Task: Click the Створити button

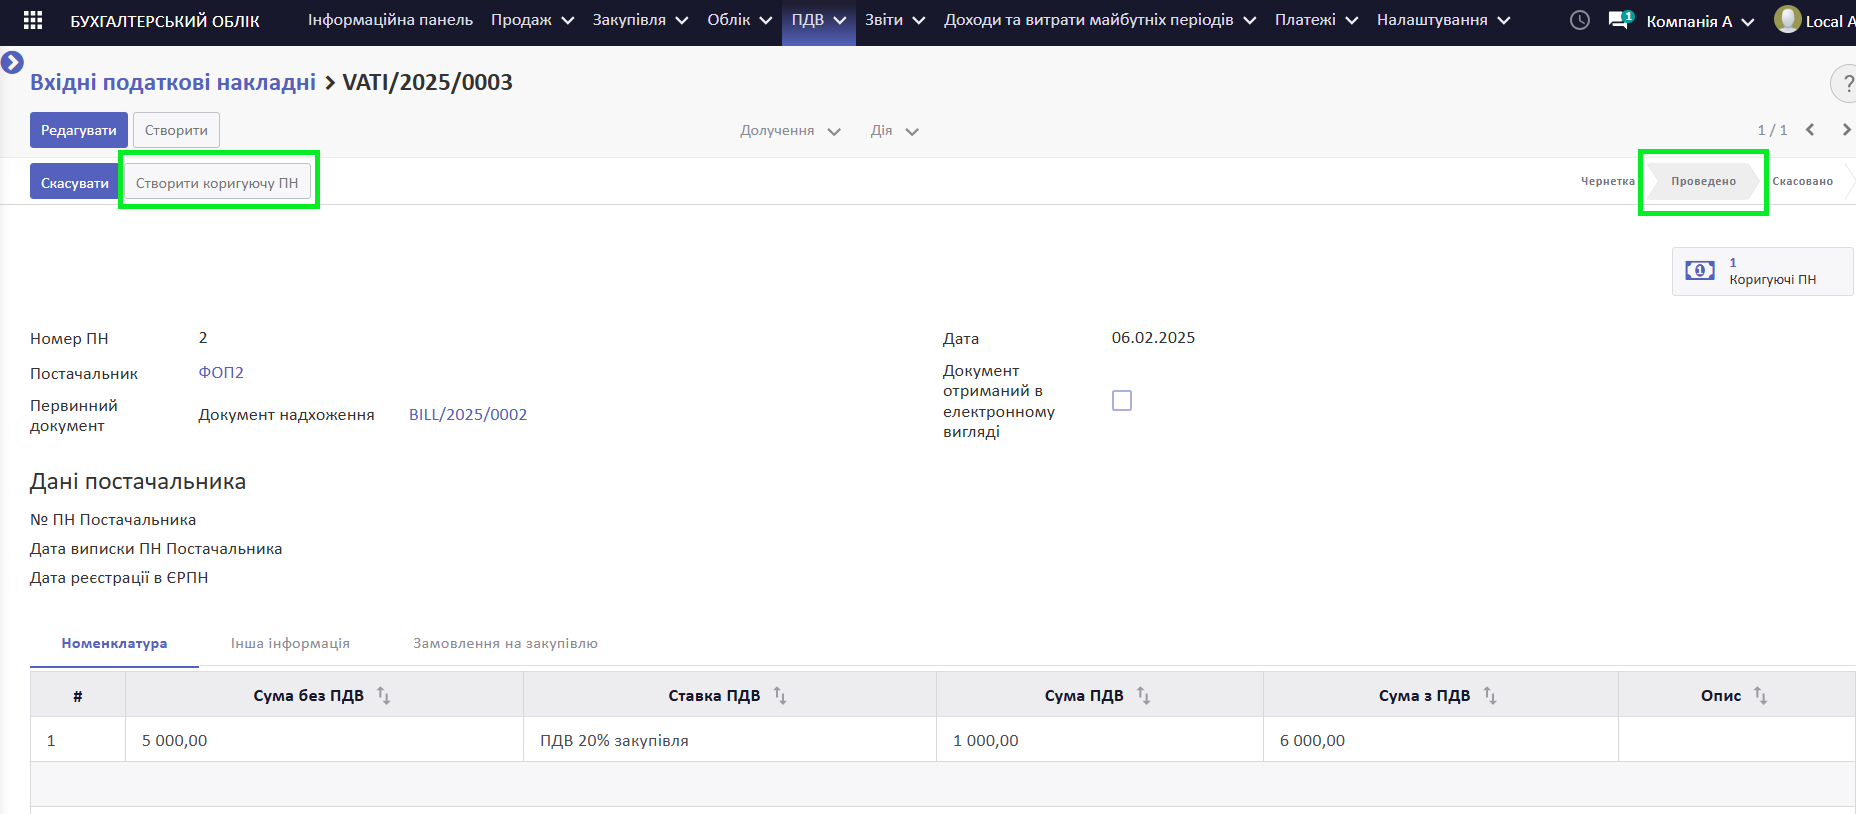Action: click(x=176, y=130)
